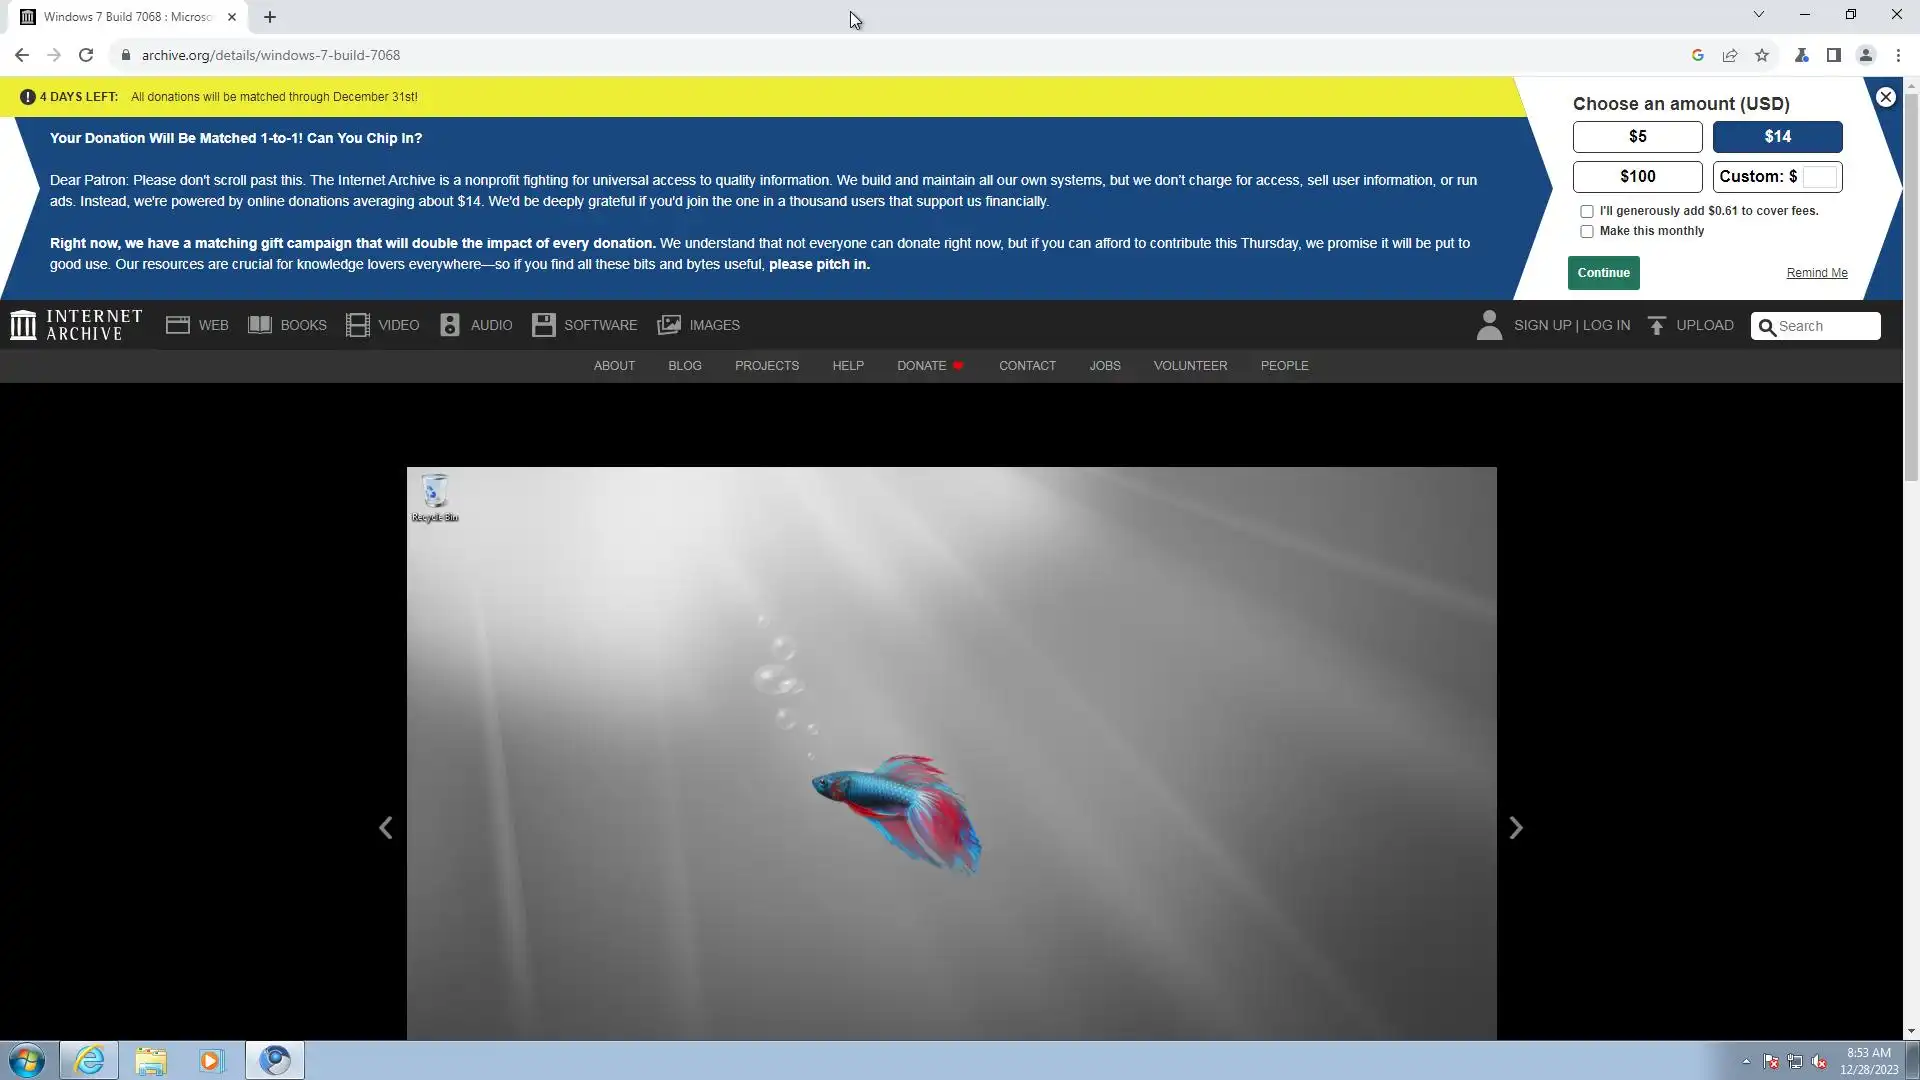This screenshot has height=1080, width=1920.
Task: Show previous screenshot with left chevron
Action: pos(386,828)
